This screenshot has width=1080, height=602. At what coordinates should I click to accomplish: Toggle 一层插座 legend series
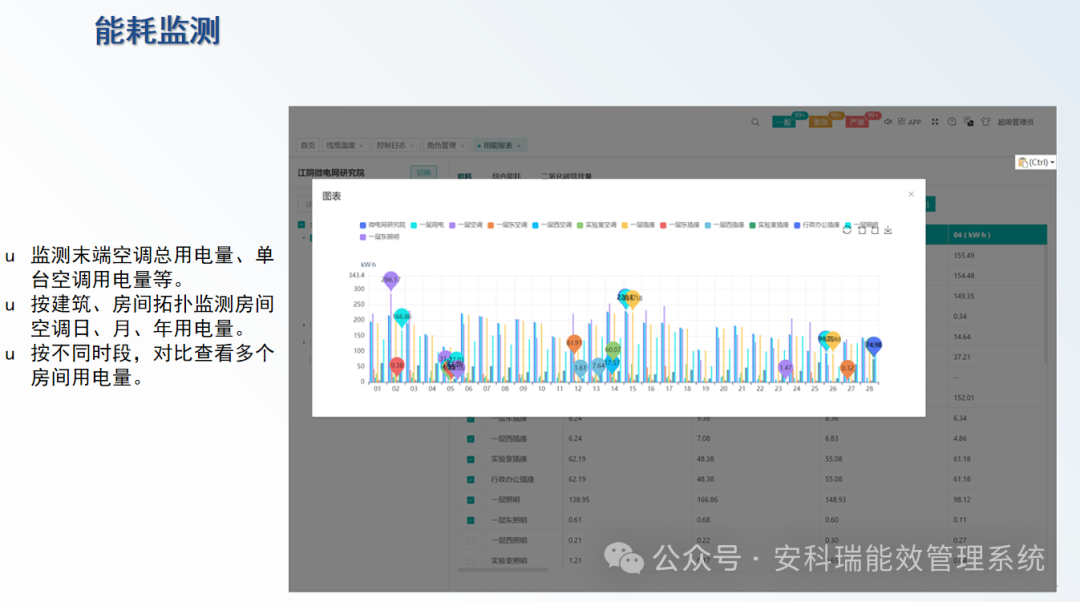[638, 225]
